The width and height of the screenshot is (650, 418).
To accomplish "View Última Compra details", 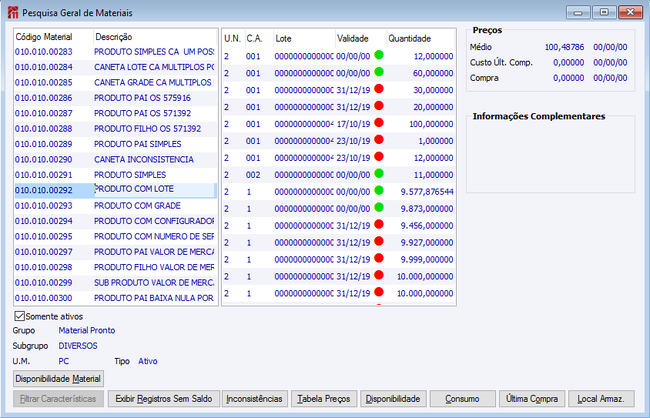I will [x=531, y=399].
